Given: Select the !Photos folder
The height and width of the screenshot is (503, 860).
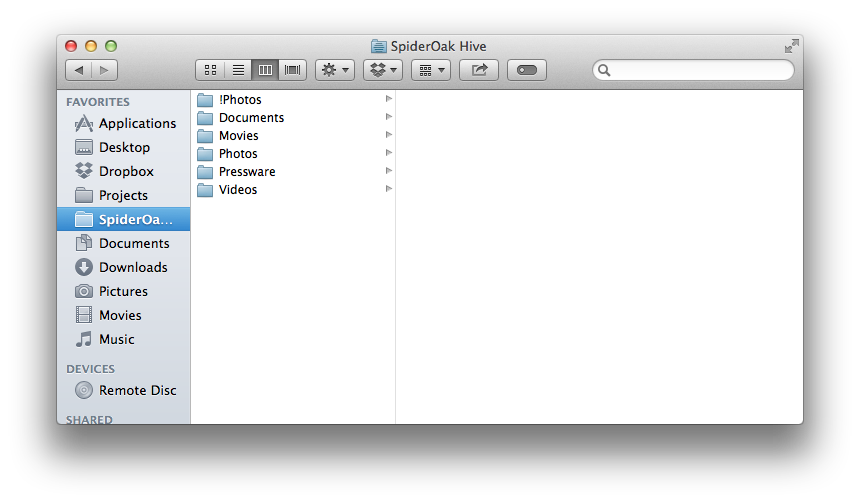Looking at the screenshot, I should coord(295,99).
